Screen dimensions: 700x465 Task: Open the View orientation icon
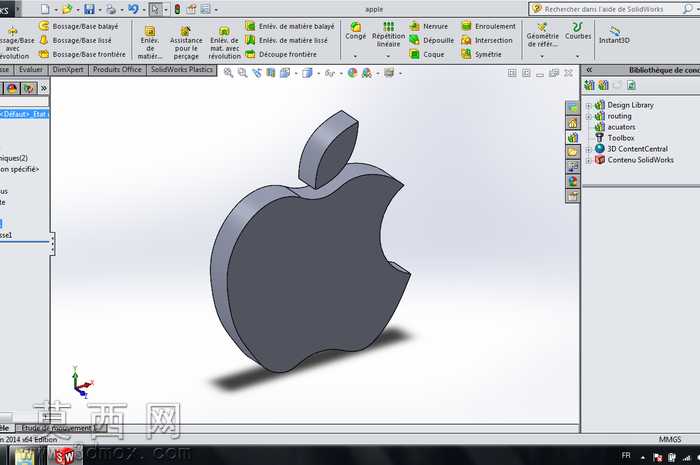(285, 72)
